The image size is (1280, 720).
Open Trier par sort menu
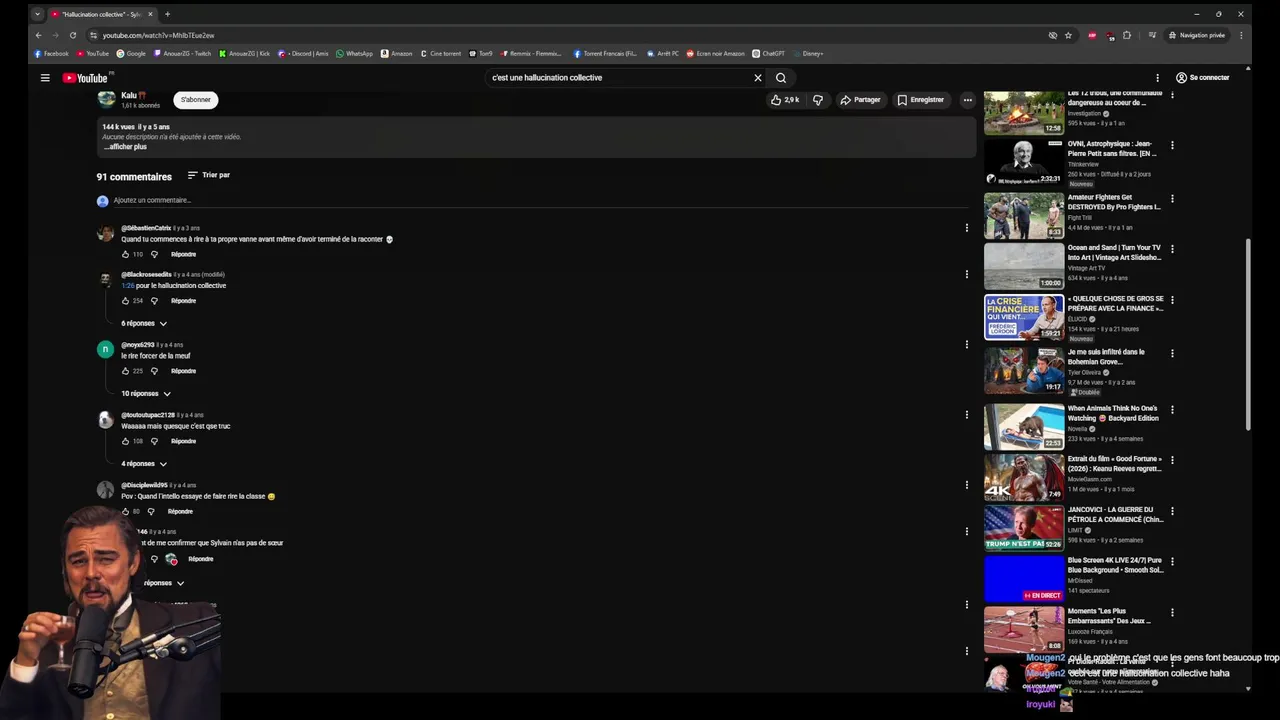point(208,175)
